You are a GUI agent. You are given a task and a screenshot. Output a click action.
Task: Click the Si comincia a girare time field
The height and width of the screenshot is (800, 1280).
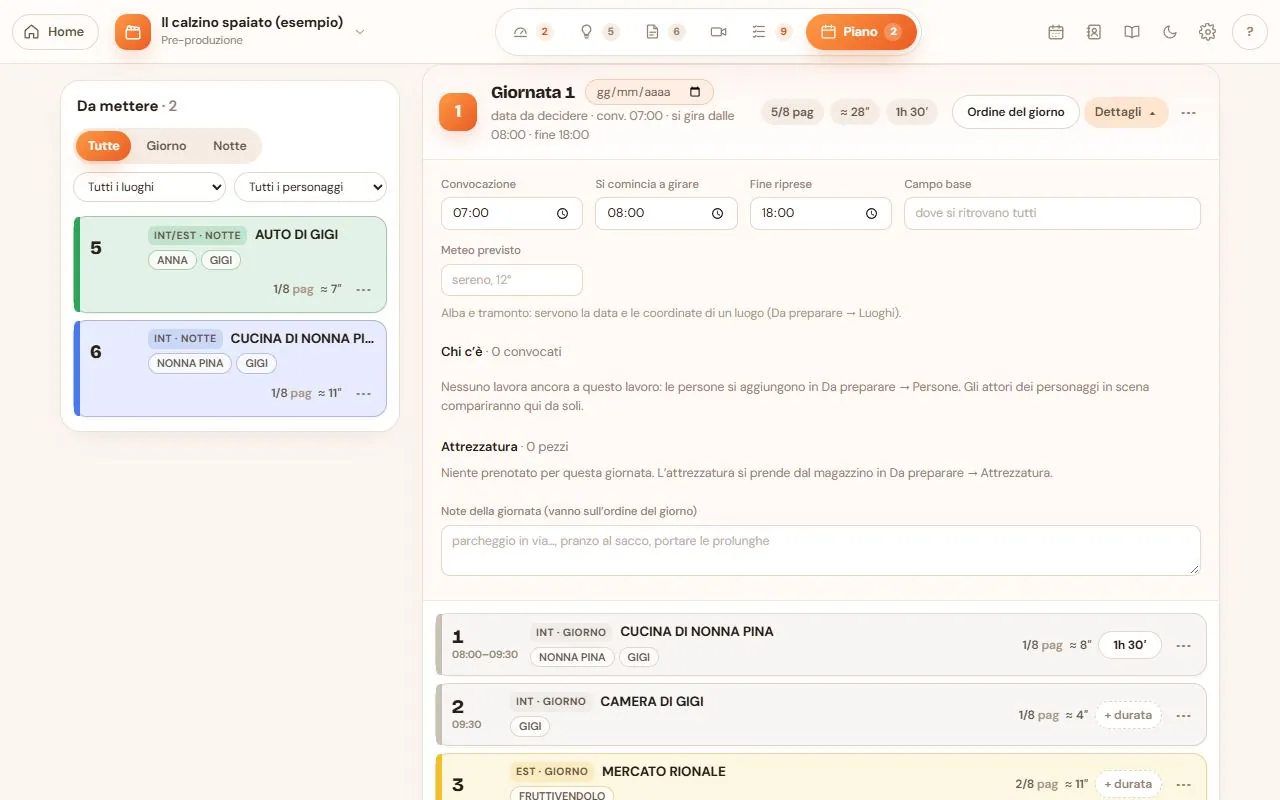666,213
